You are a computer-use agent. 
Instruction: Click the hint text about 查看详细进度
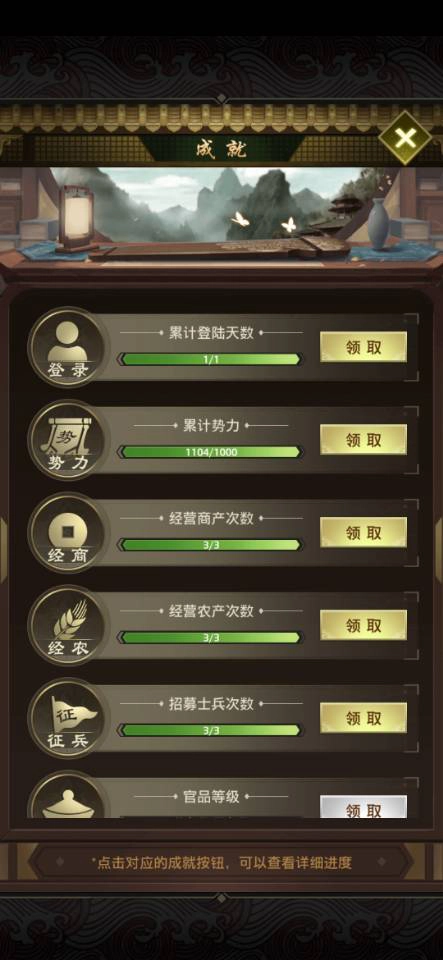(221, 863)
